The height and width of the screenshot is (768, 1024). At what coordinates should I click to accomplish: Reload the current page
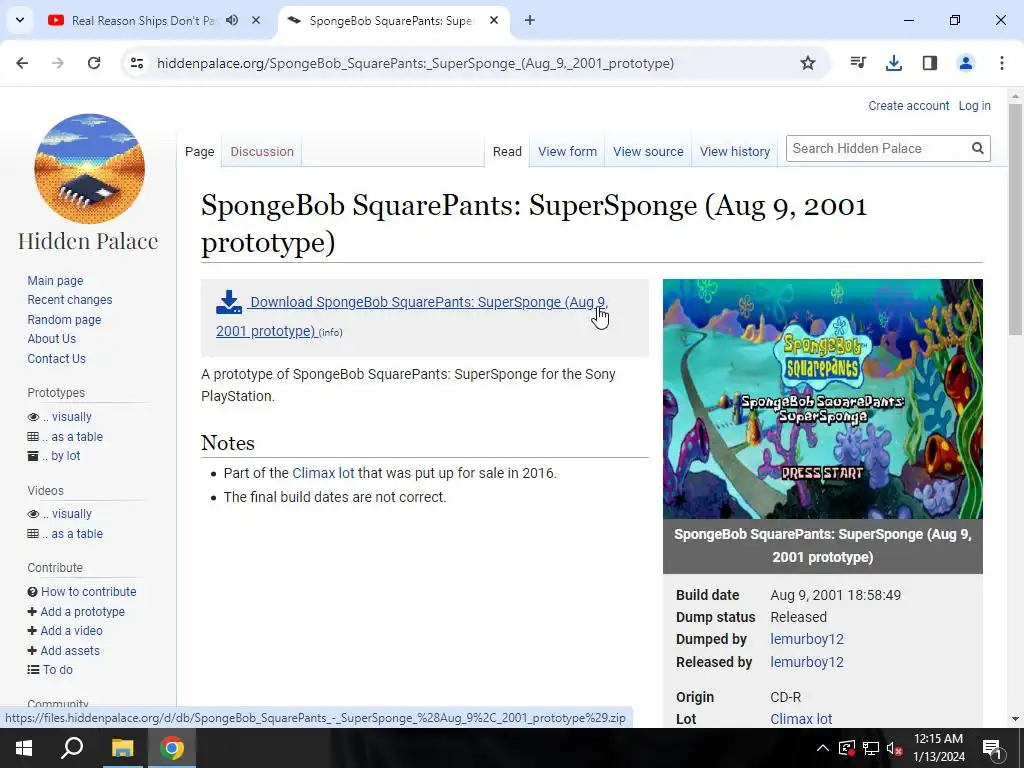[94, 63]
